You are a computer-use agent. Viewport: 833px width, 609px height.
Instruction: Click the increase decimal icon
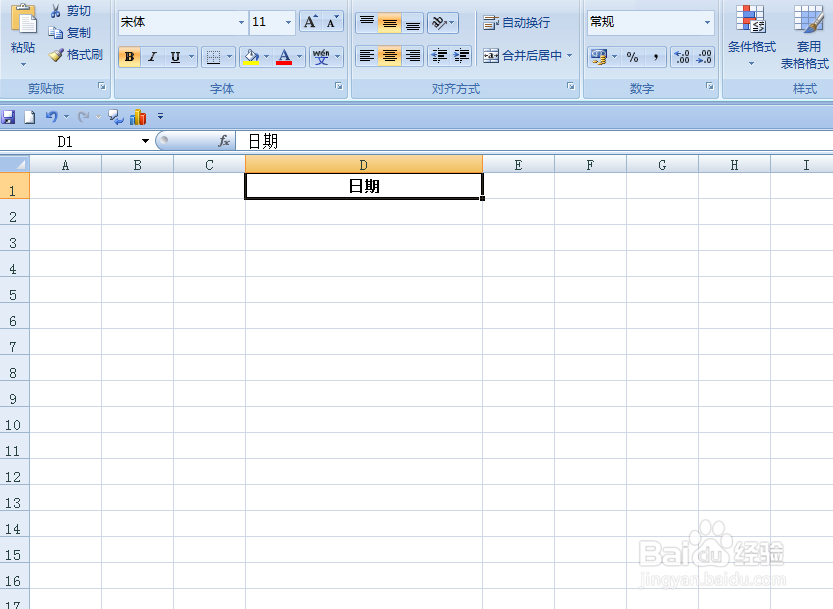coord(682,57)
